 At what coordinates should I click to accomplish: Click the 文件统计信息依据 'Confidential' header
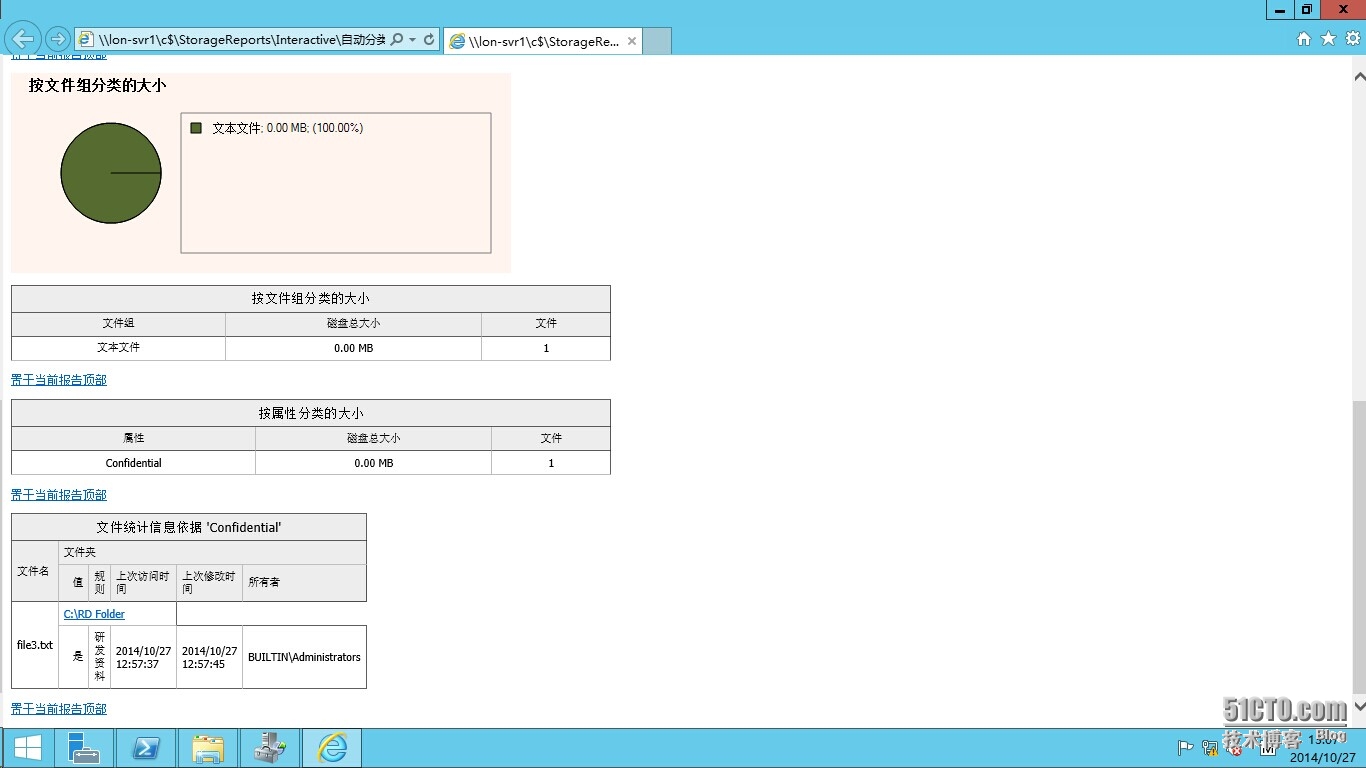(x=189, y=527)
